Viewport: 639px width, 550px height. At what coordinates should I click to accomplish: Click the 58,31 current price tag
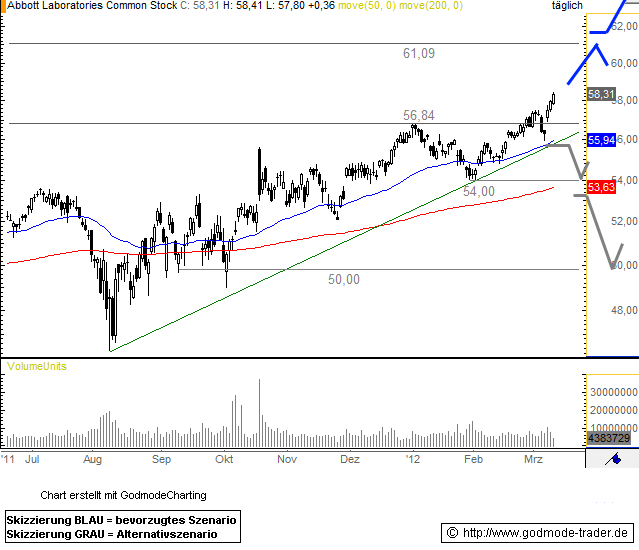[x=601, y=95]
